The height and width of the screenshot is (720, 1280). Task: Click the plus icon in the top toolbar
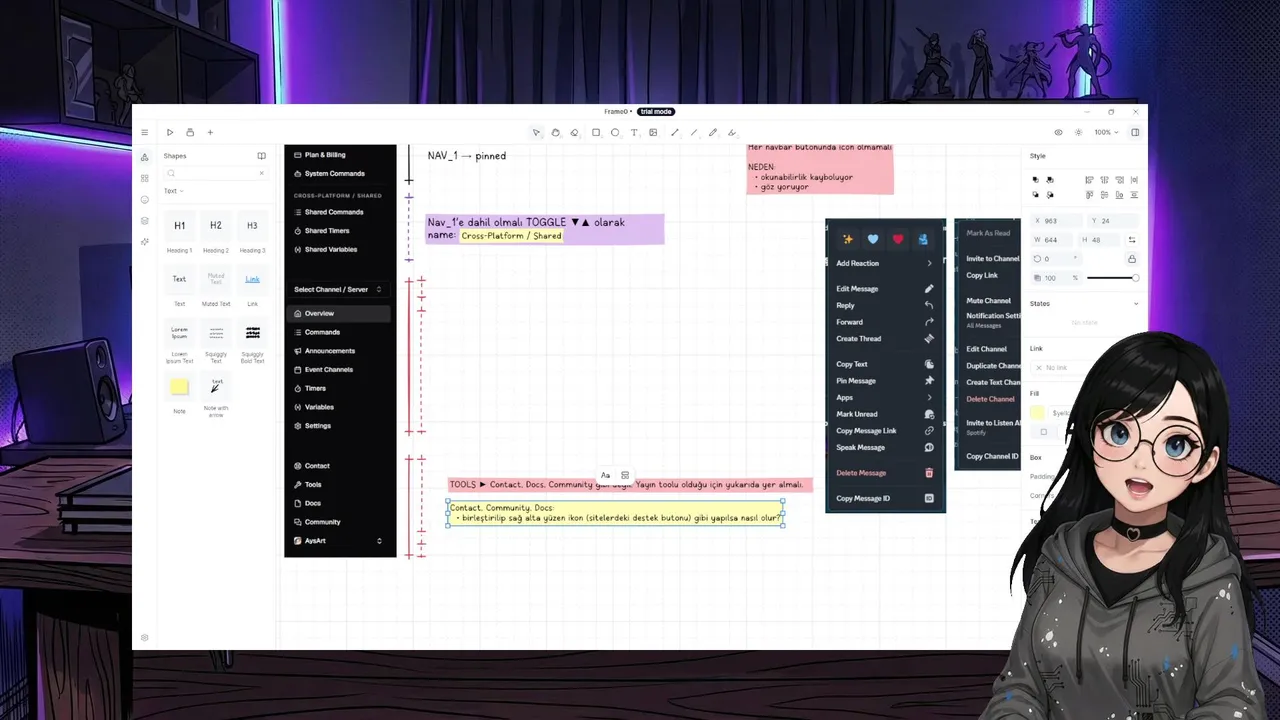point(210,132)
